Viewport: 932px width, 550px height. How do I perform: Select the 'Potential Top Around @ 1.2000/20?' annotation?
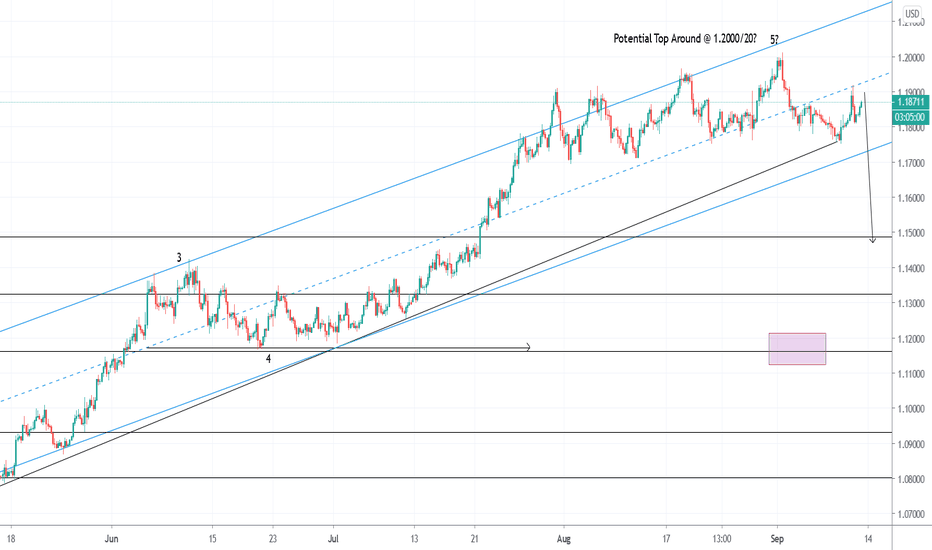coord(685,39)
